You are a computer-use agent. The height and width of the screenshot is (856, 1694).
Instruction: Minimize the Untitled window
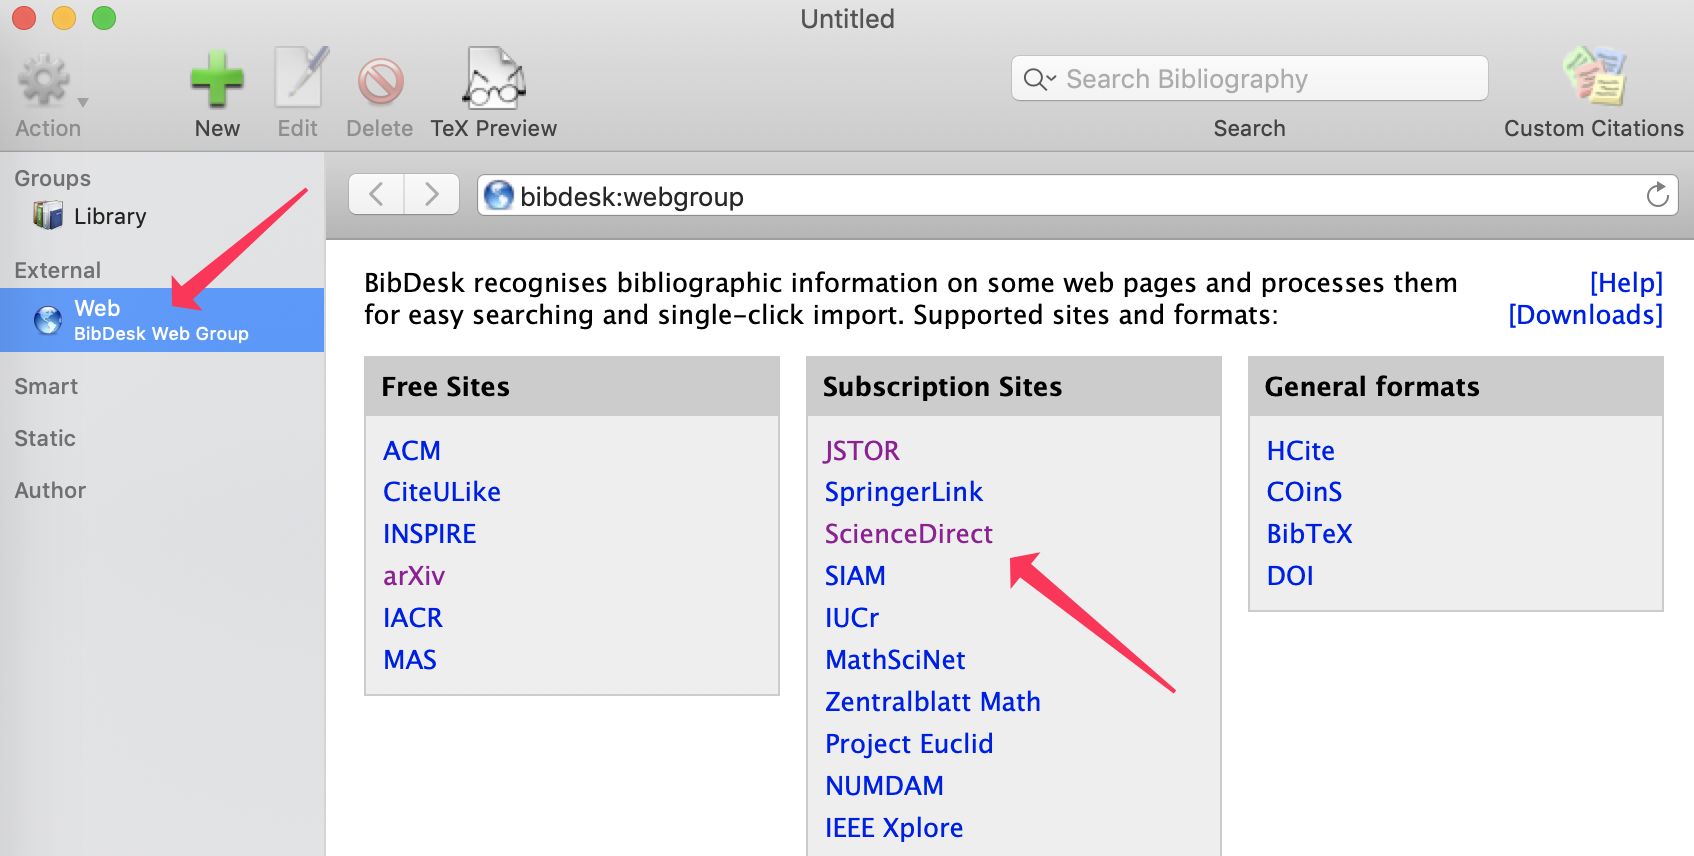point(64,18)
